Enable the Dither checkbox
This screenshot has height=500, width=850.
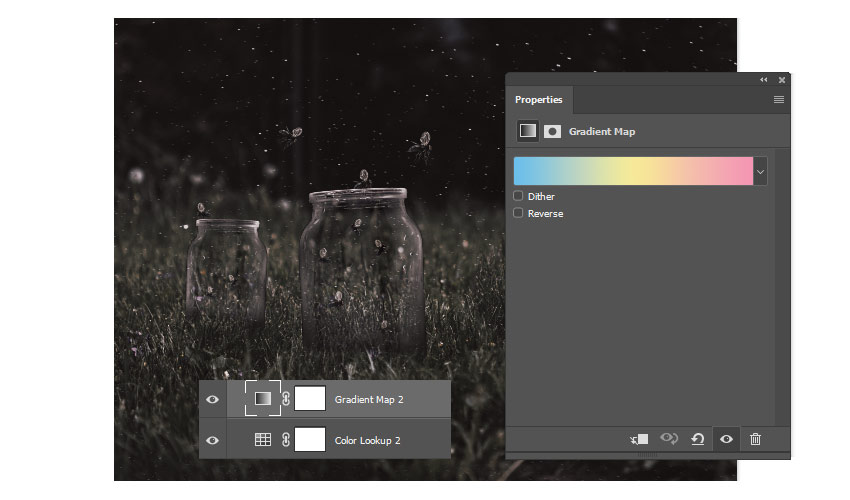(x=518, y=196)
